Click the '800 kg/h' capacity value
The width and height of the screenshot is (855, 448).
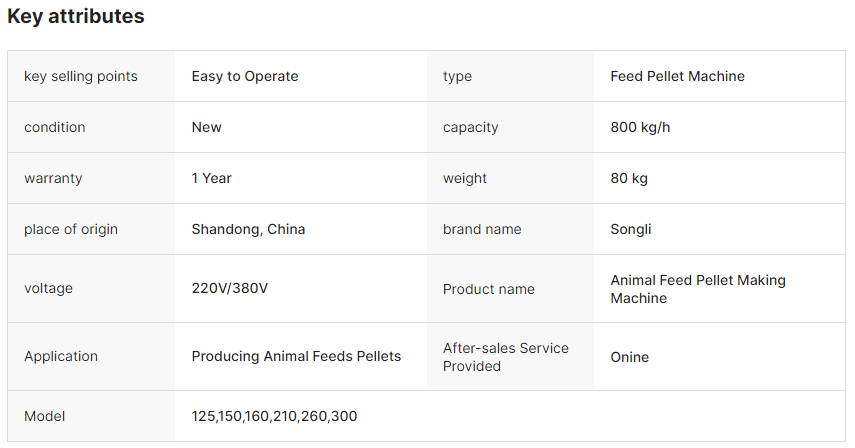coord(640,127)
